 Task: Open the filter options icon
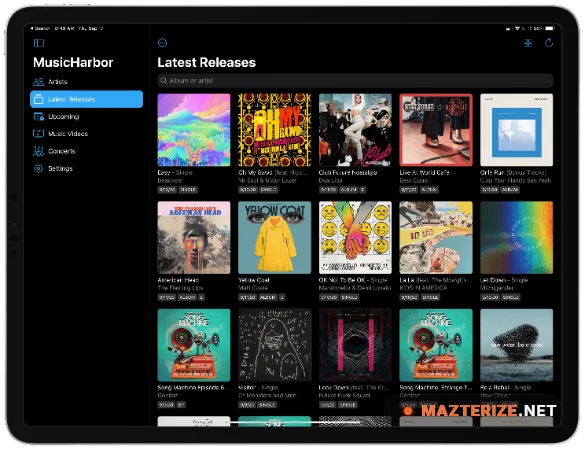(x=528, y=43)
